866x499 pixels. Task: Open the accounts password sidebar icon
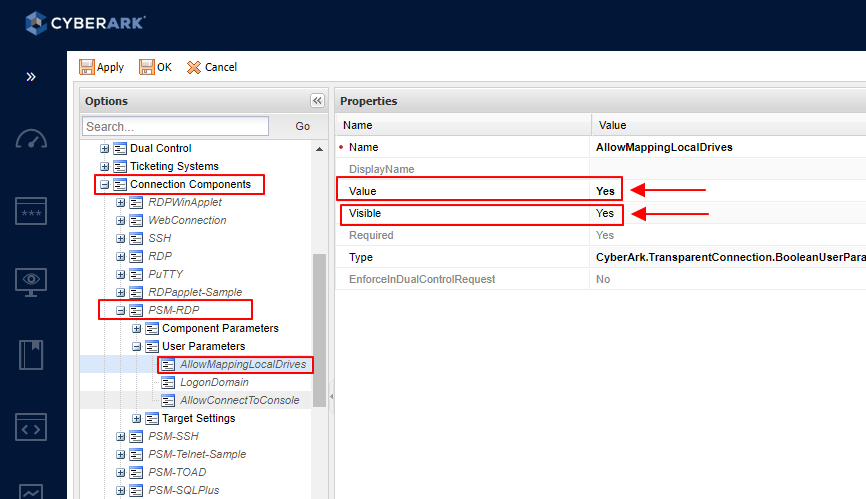[31, 211]
